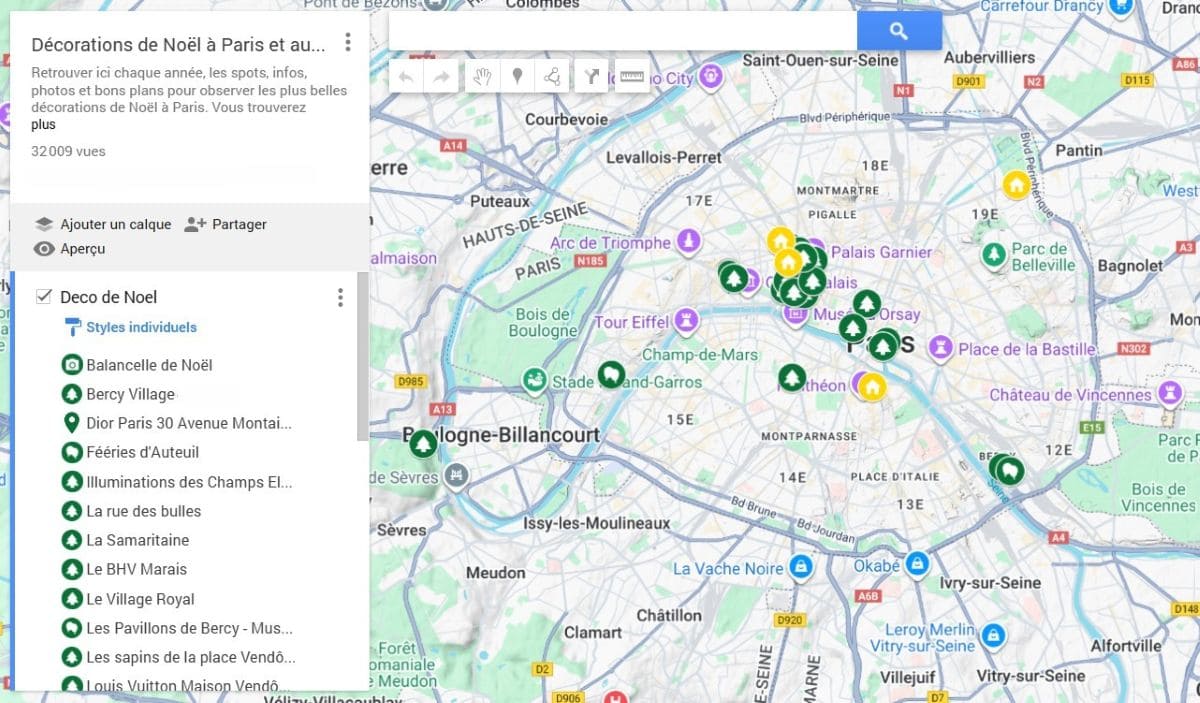Select the measure distances ruler tool
The height and width of the screenshot is (703, 1200).
(x=631, y=76)
